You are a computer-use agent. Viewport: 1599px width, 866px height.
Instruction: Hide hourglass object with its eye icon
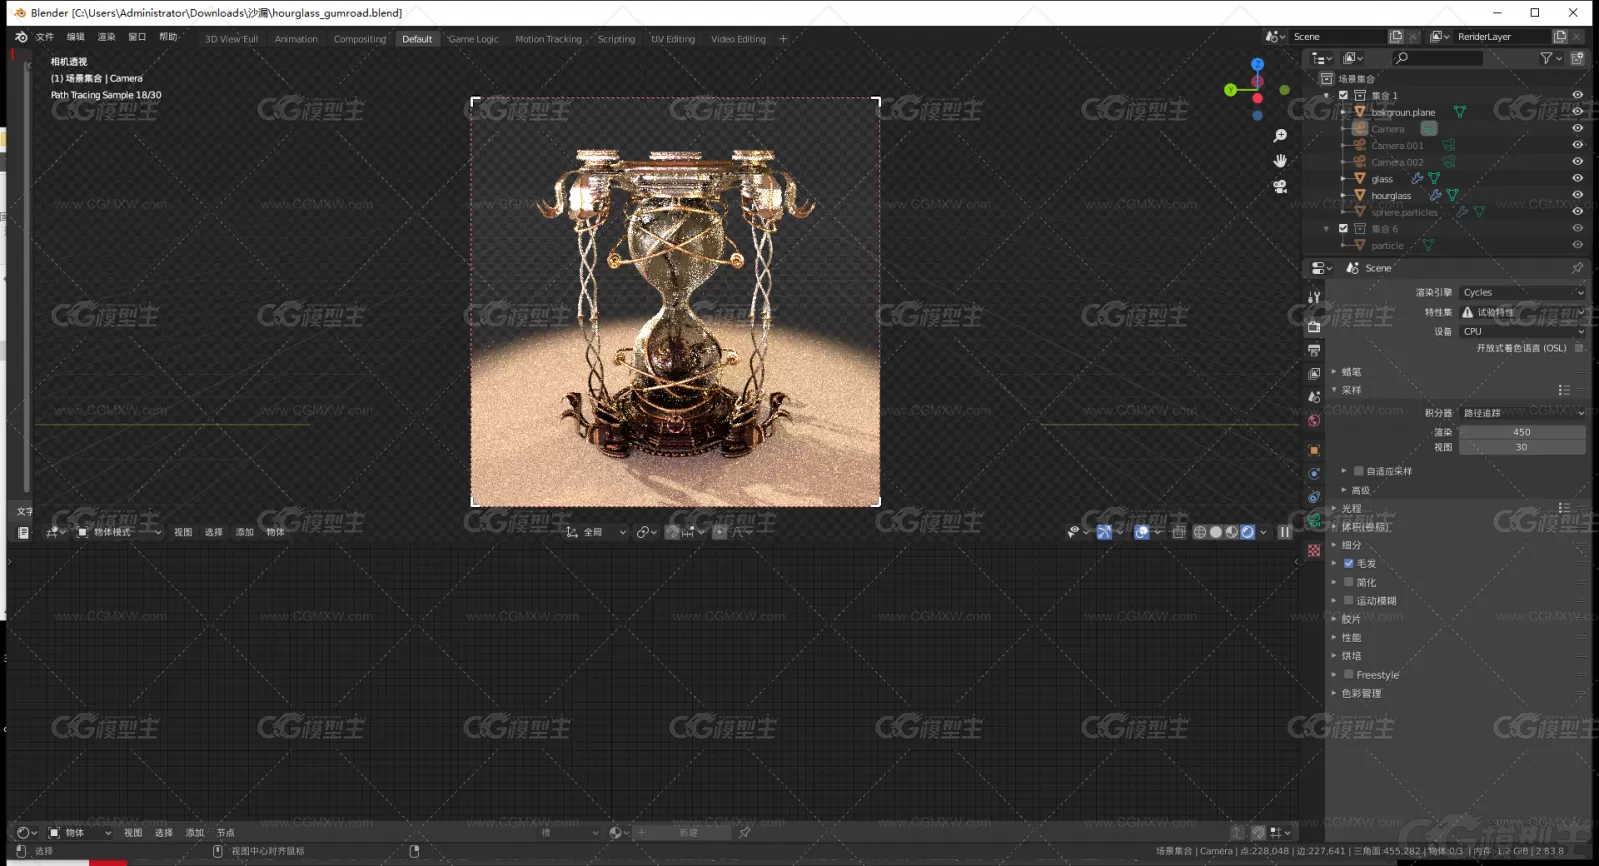tap(1577, 195)
